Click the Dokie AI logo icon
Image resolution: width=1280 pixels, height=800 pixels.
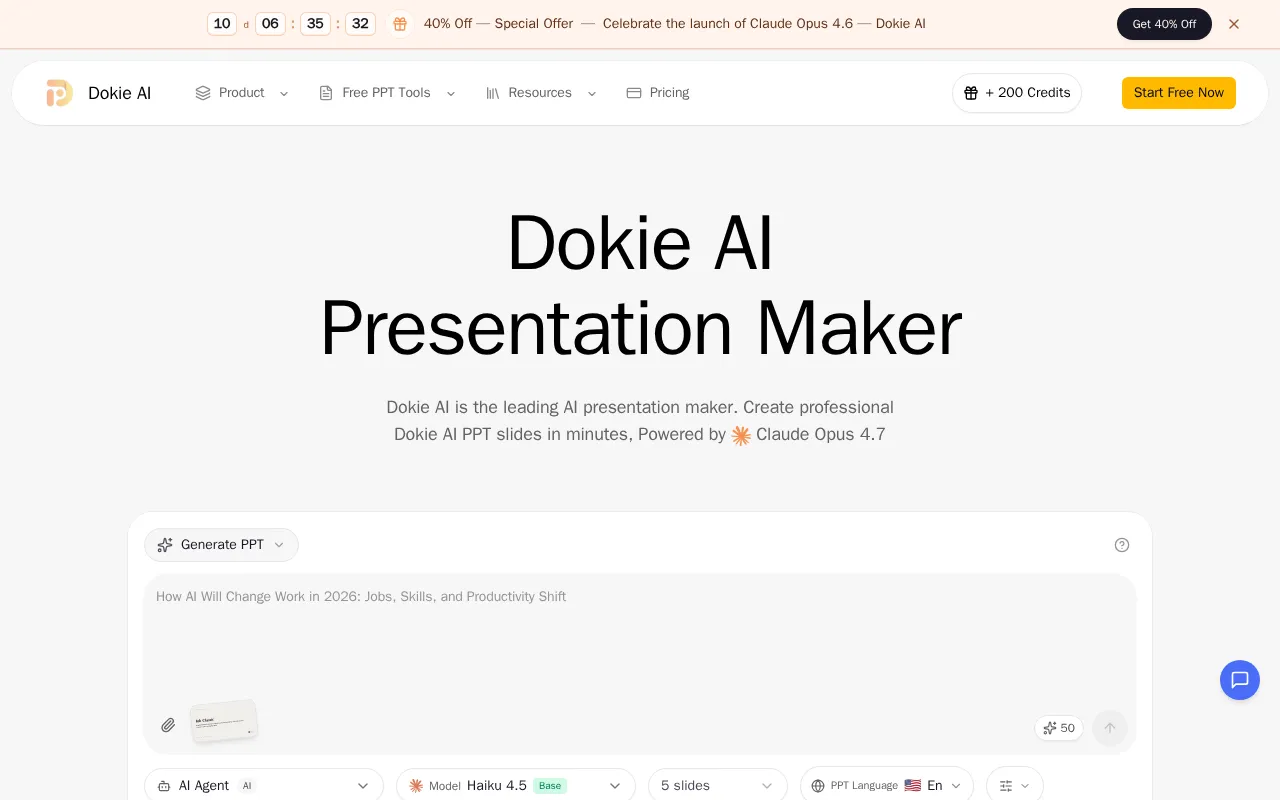click(x=59, y=93)
